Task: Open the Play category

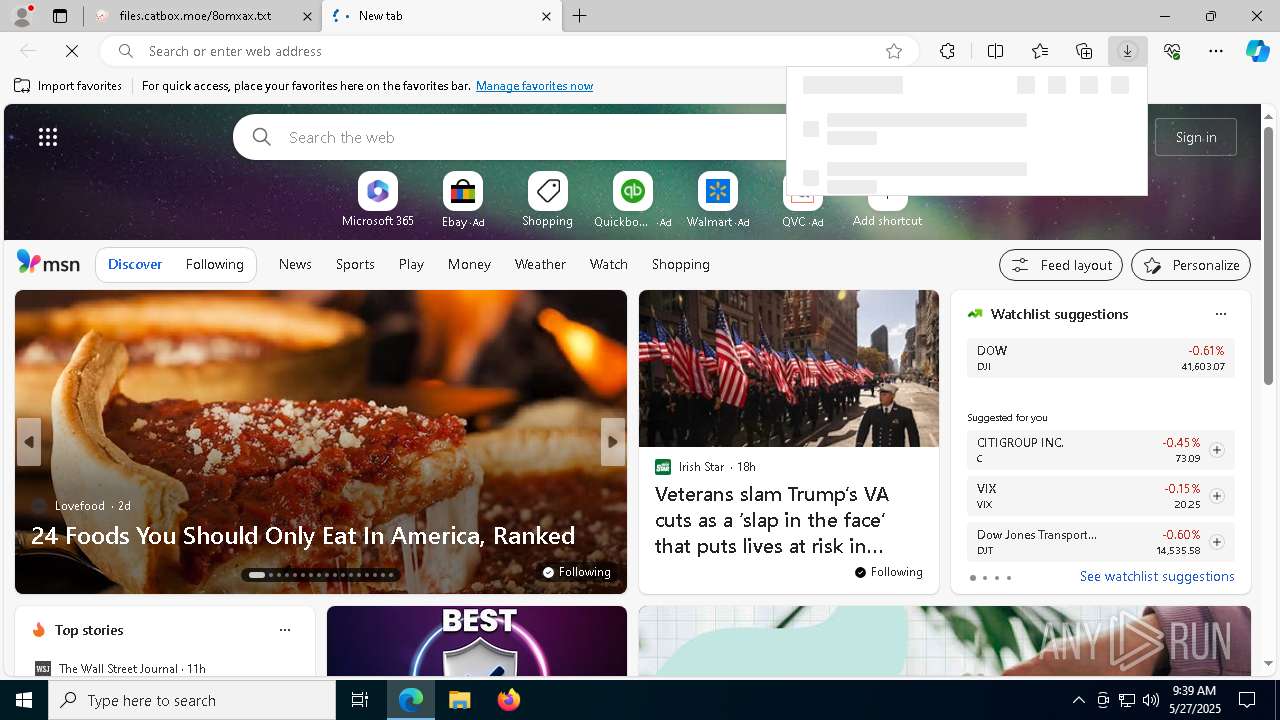Action: coord(411,264)
